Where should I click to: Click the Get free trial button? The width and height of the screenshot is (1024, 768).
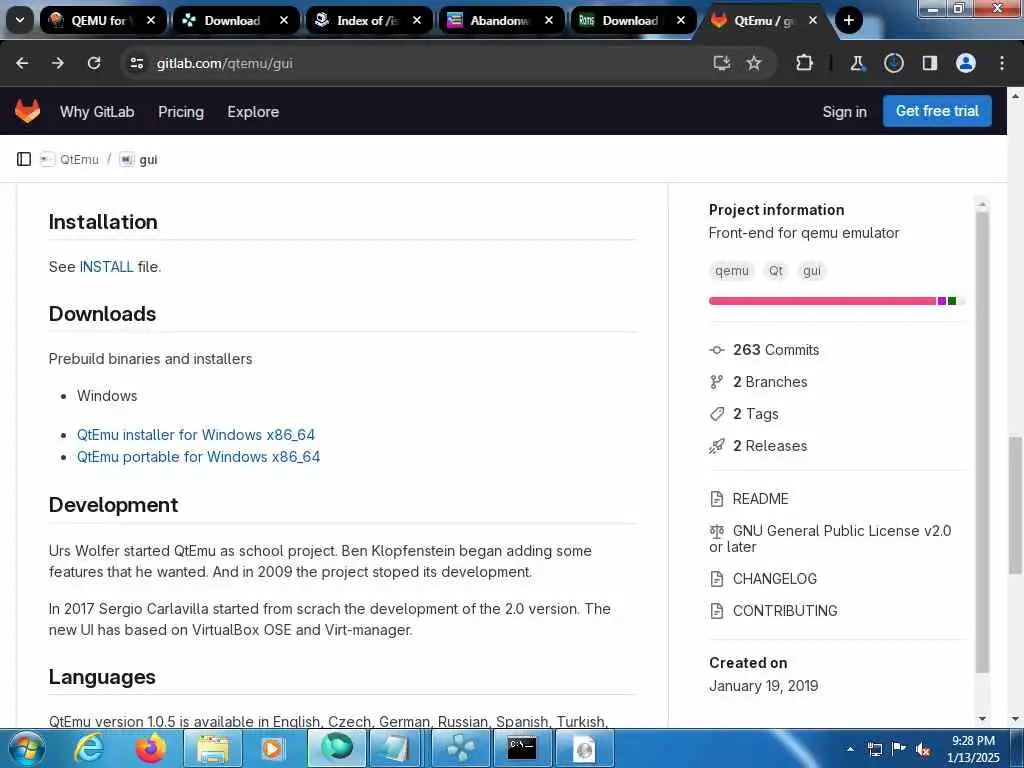937,111
